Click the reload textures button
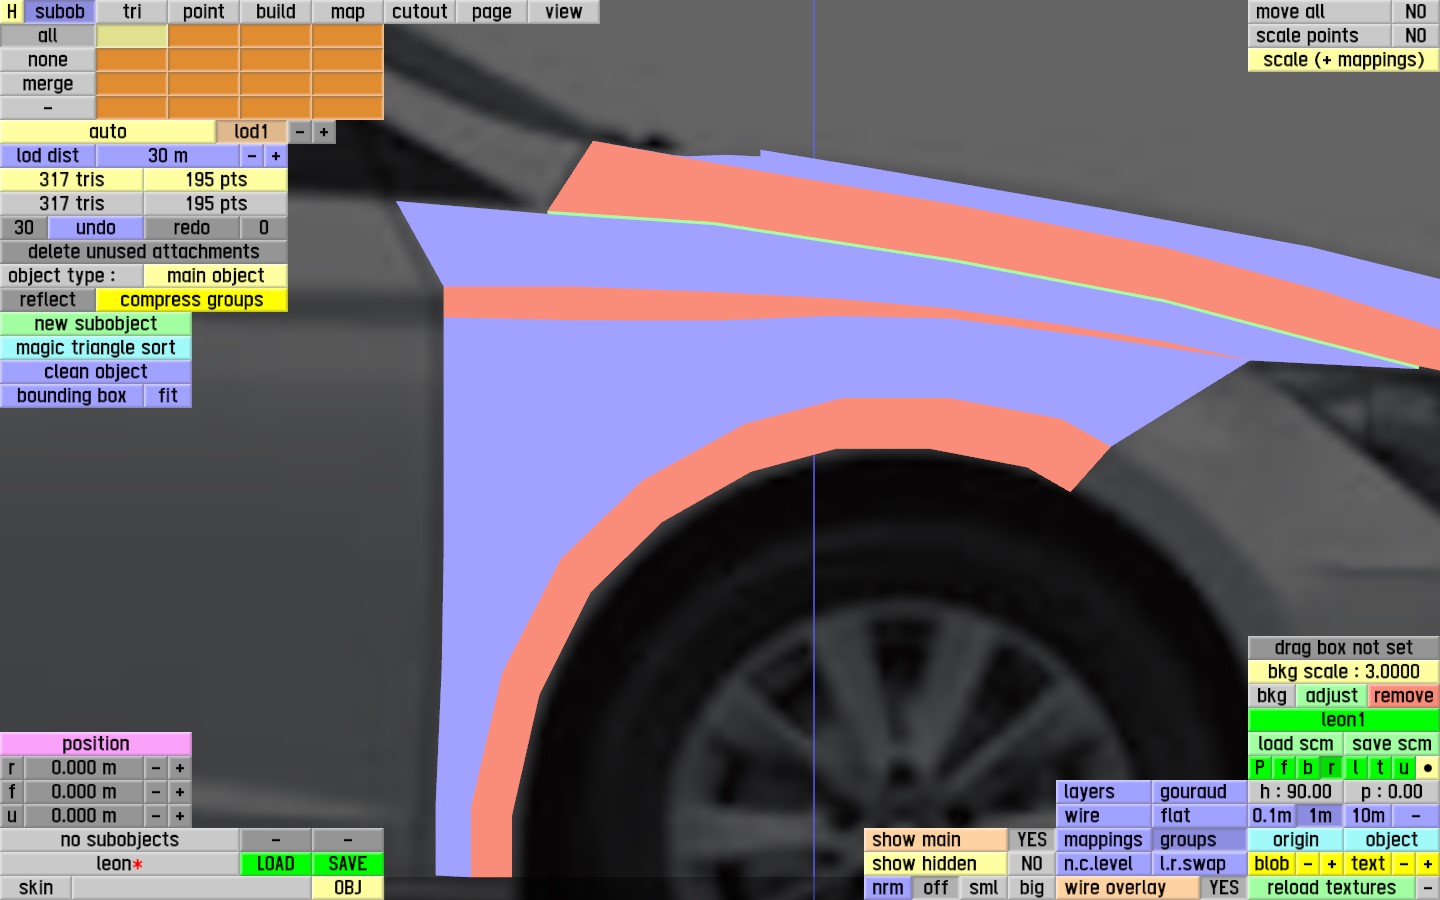Viewport: 1440px width, 900px height. [1332, 888]
